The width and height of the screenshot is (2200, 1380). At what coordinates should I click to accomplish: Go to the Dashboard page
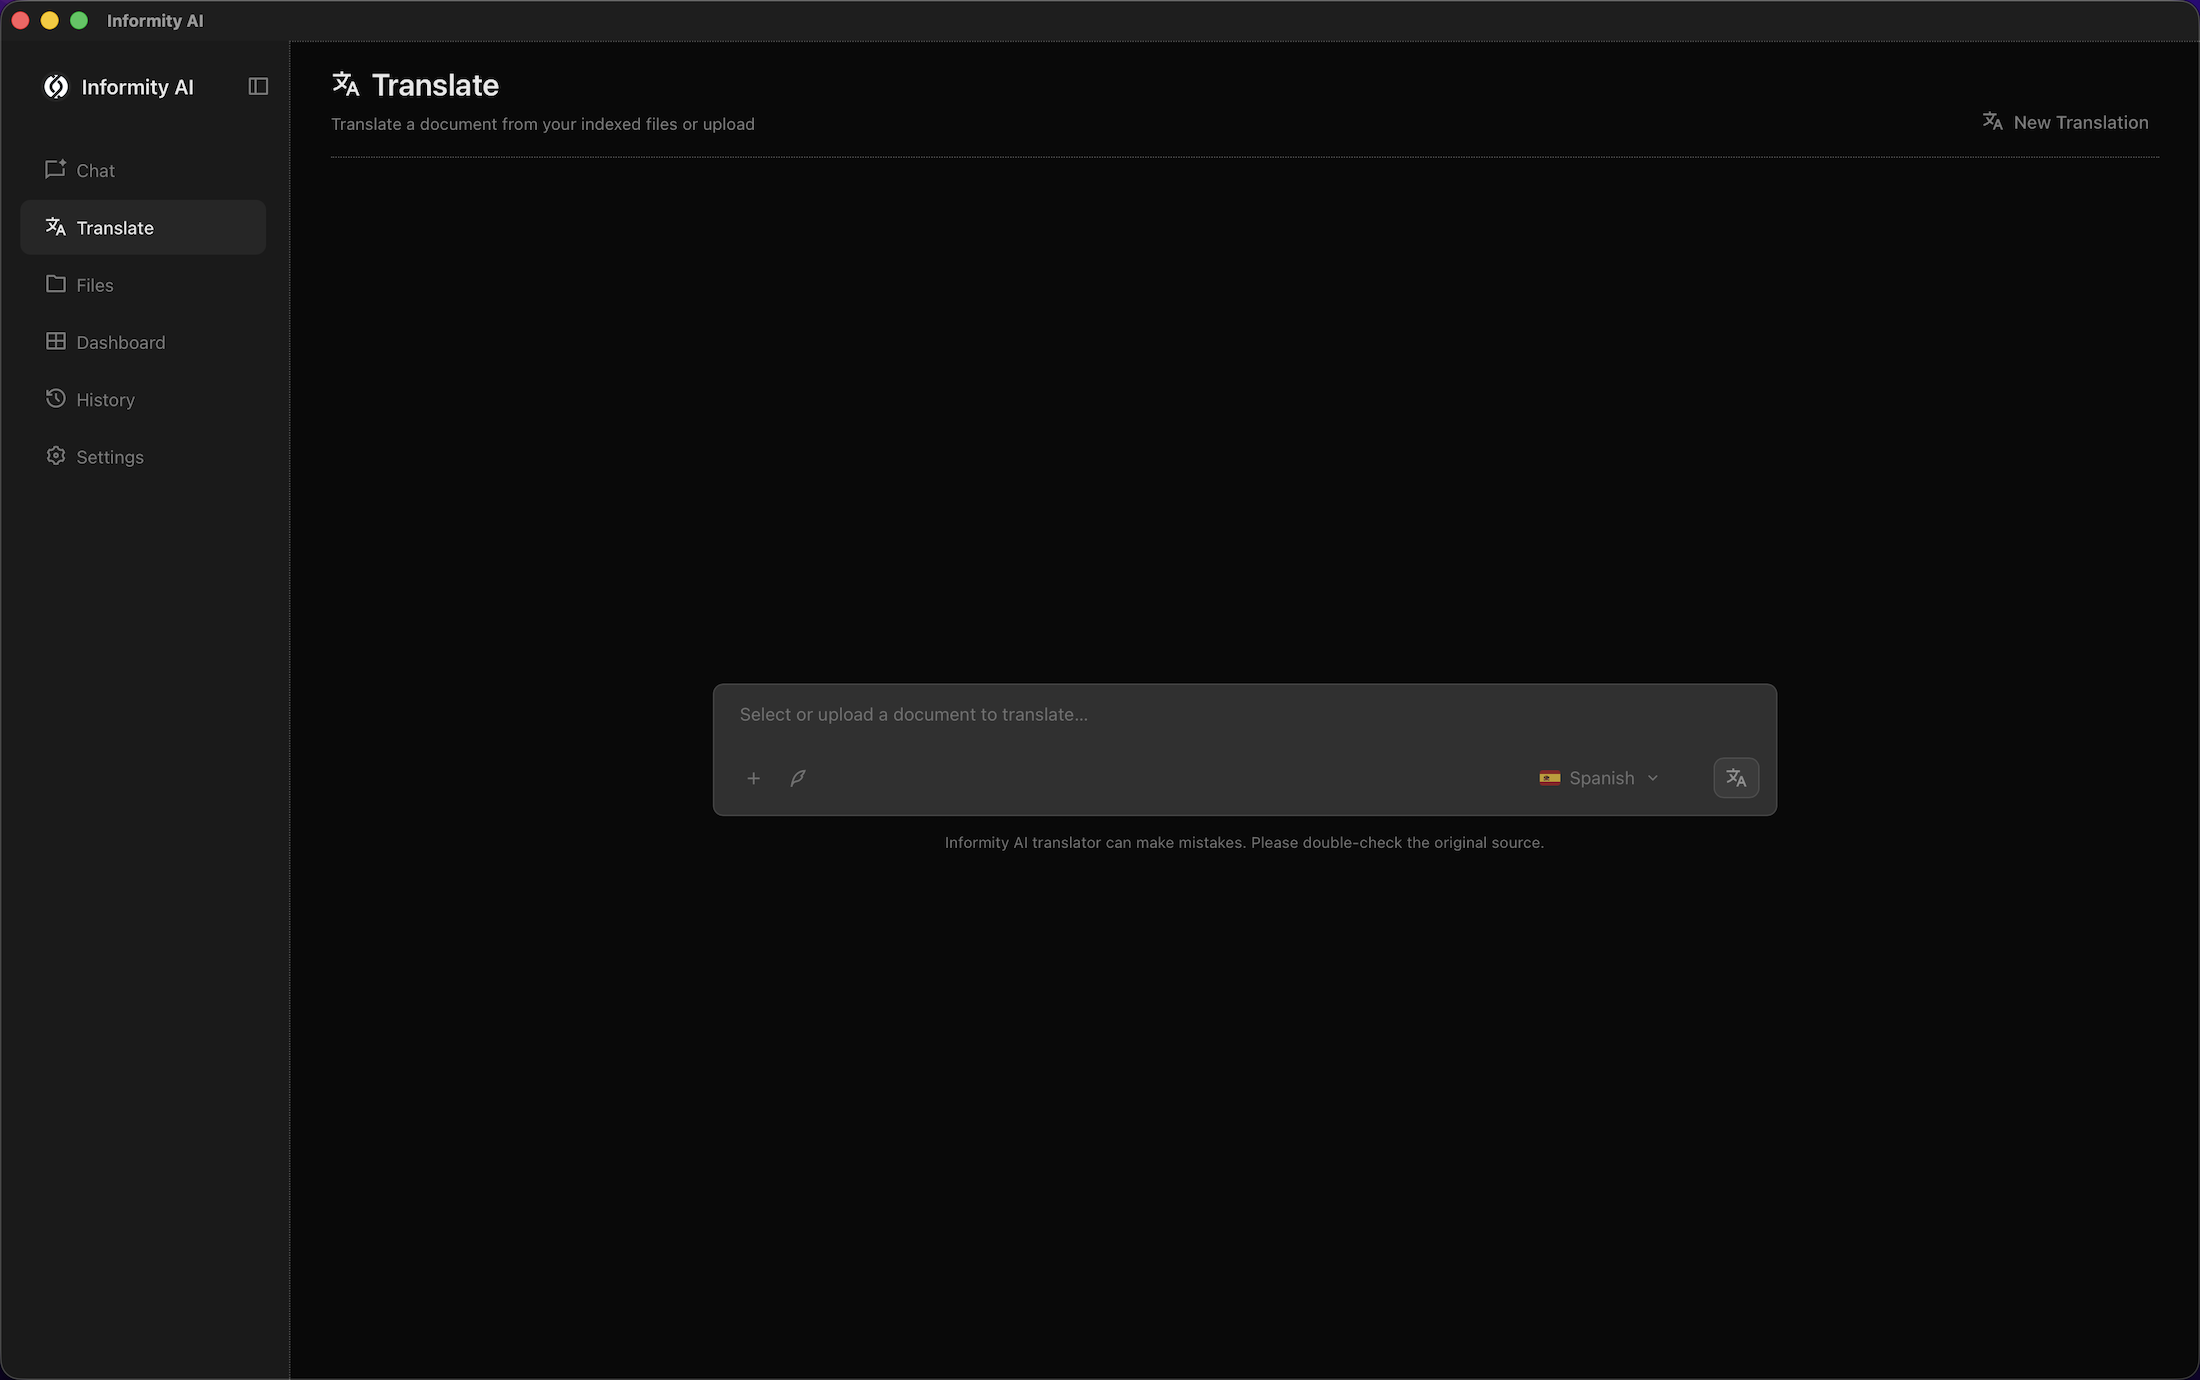click(x=143, y=342)
